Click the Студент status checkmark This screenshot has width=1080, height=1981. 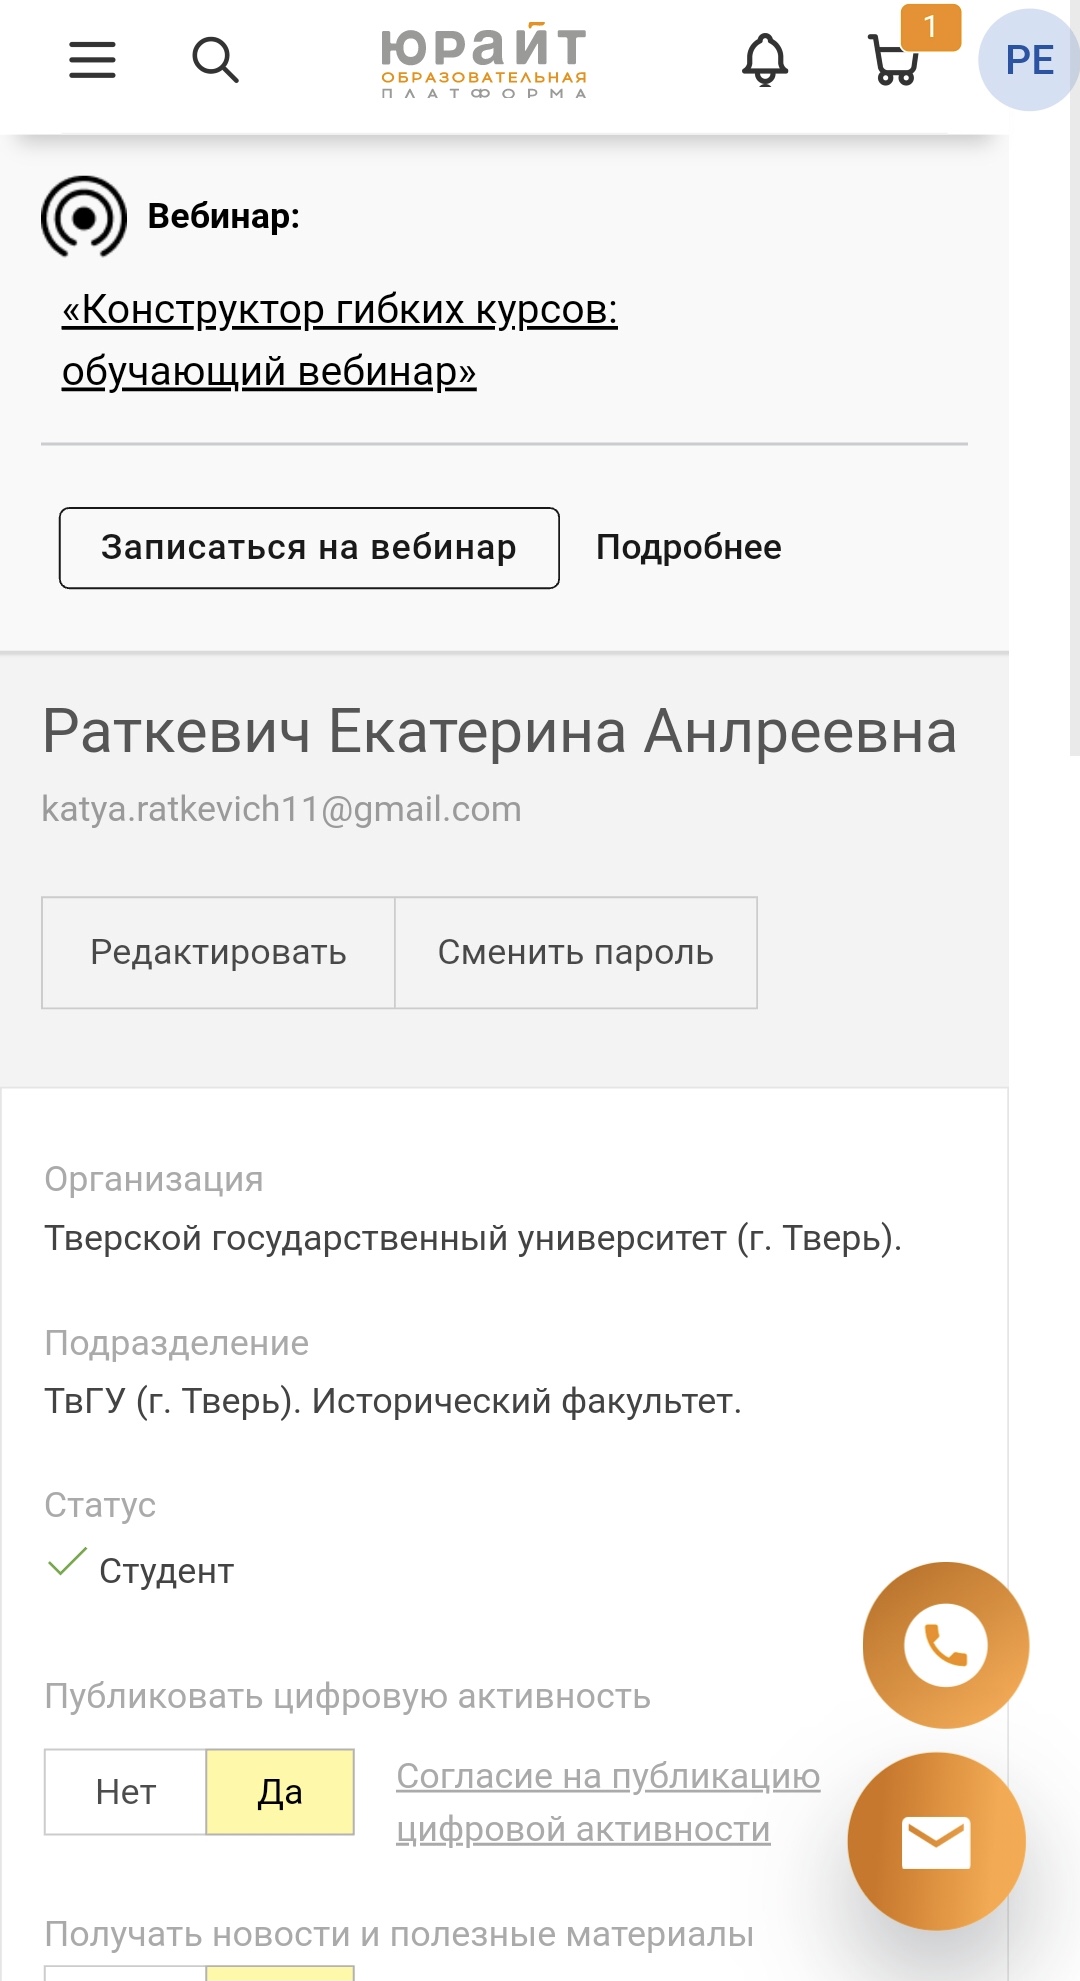click(67, 1562)
